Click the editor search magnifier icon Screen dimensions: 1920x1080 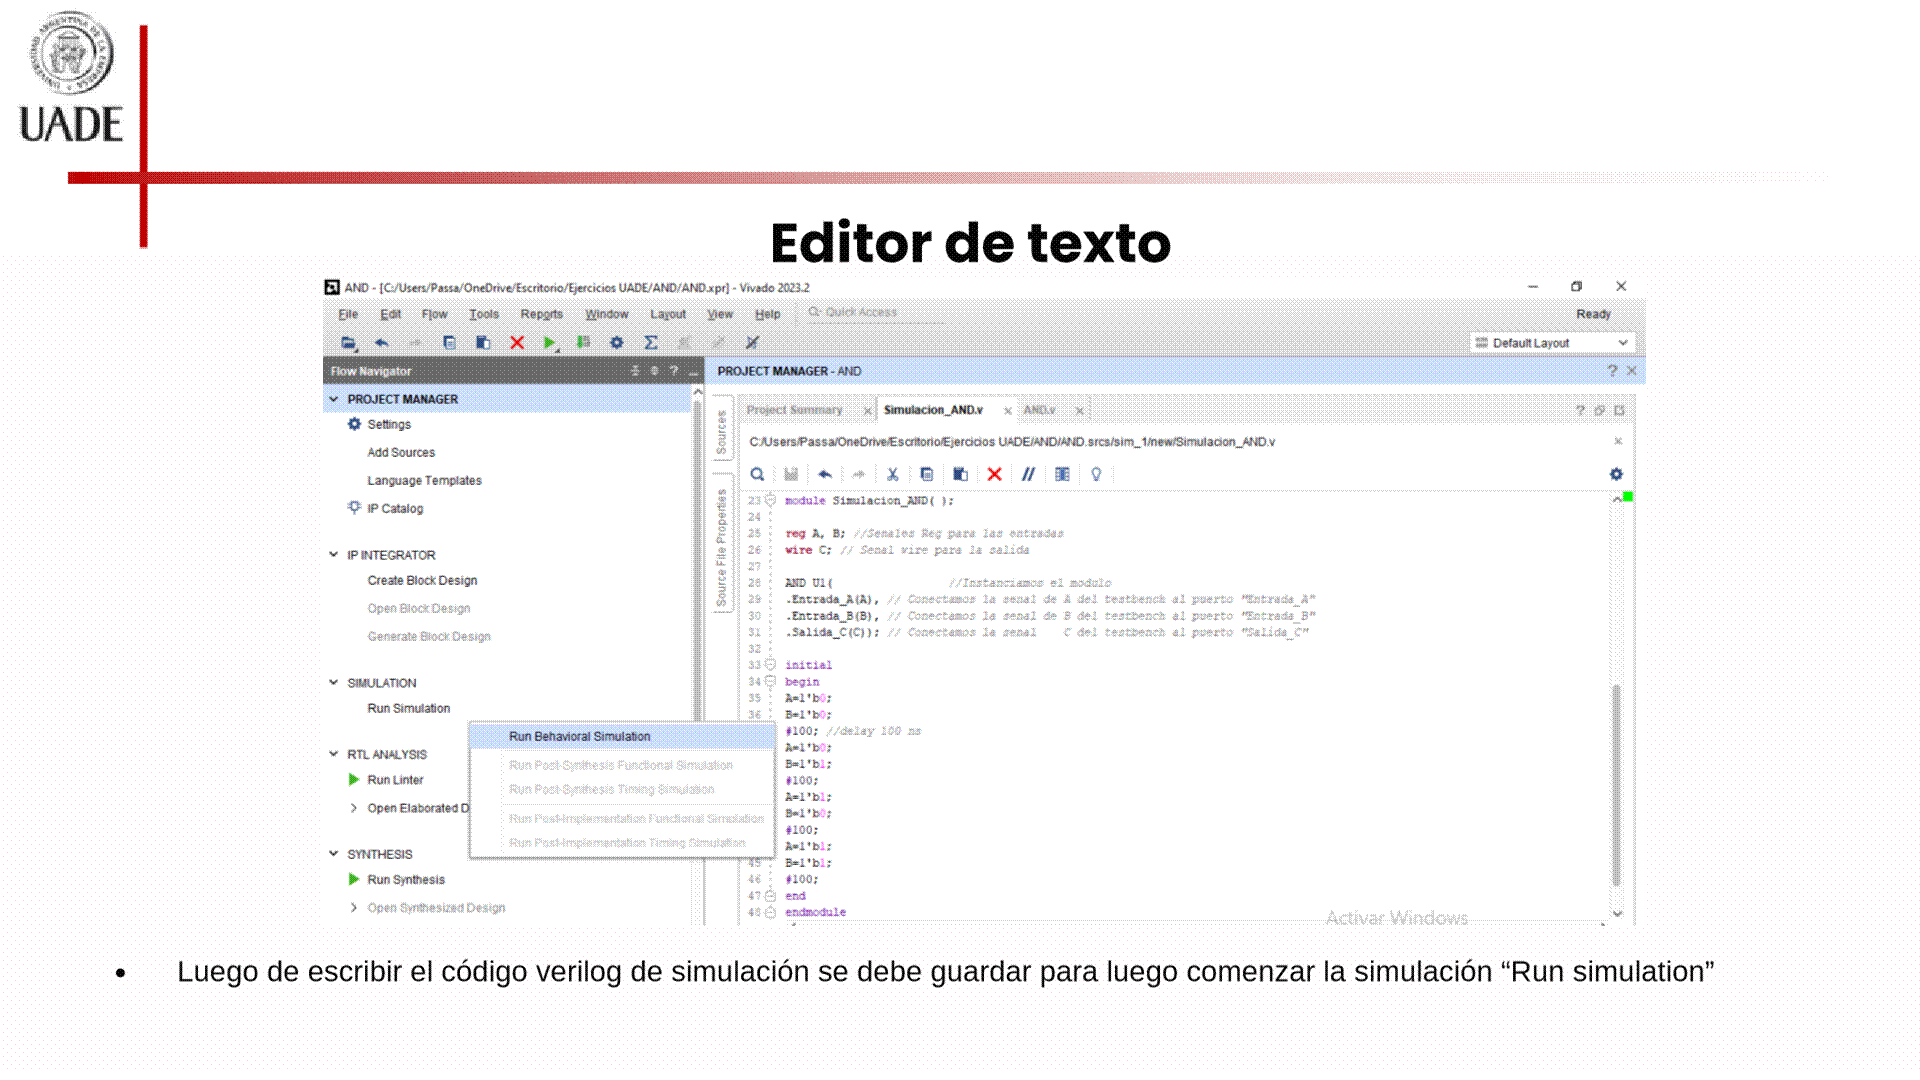tap(758, 474)
